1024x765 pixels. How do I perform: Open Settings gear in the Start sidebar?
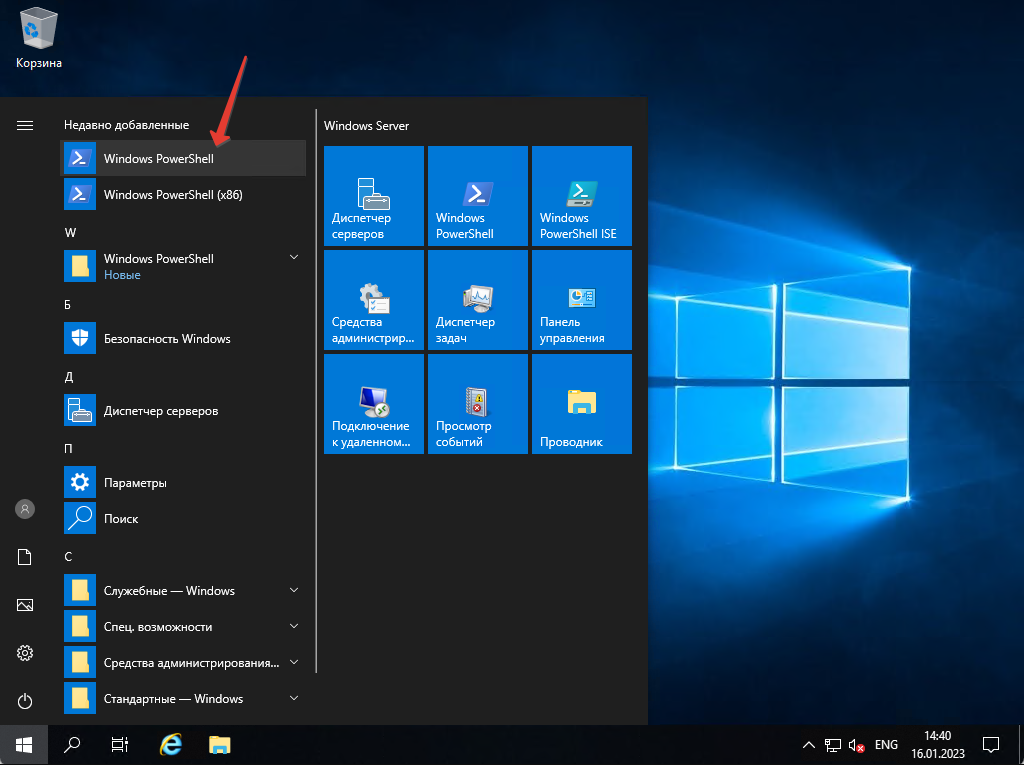pyautogui.click(x=25, y=653)
